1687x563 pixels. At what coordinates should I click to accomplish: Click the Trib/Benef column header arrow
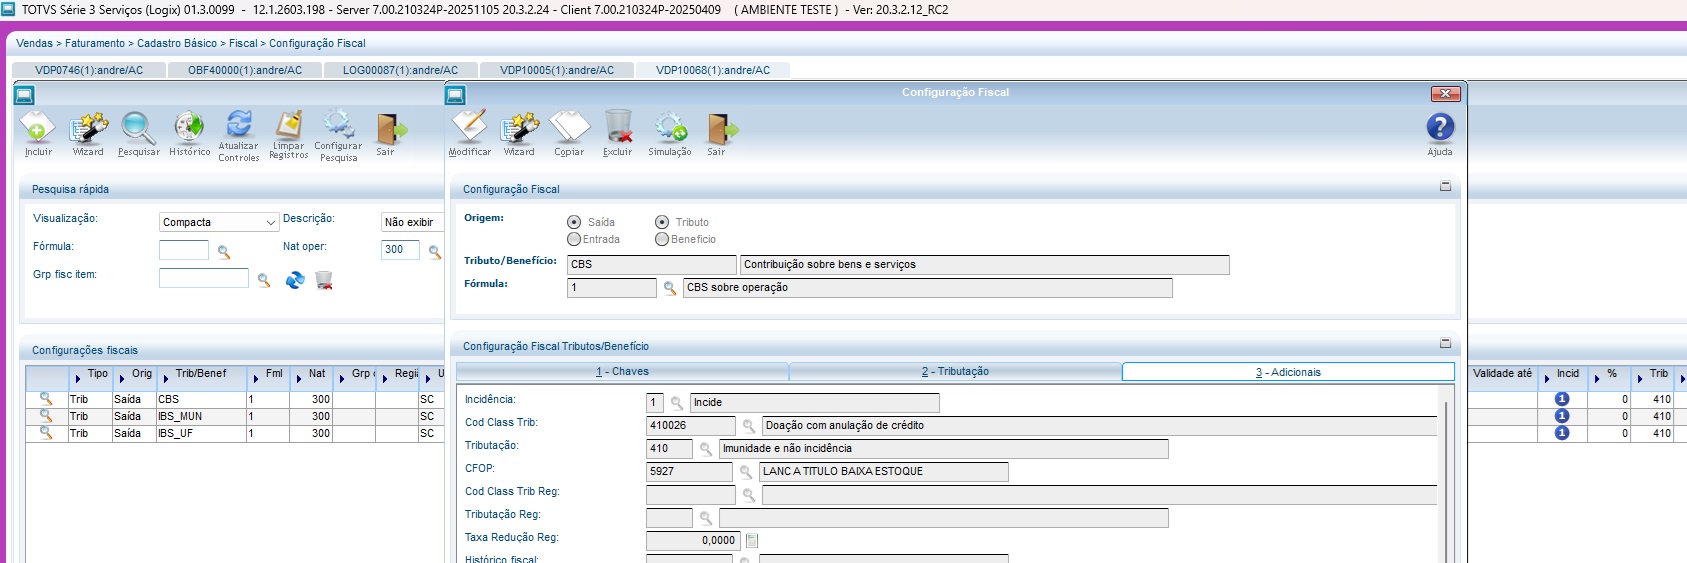point(165,378)
